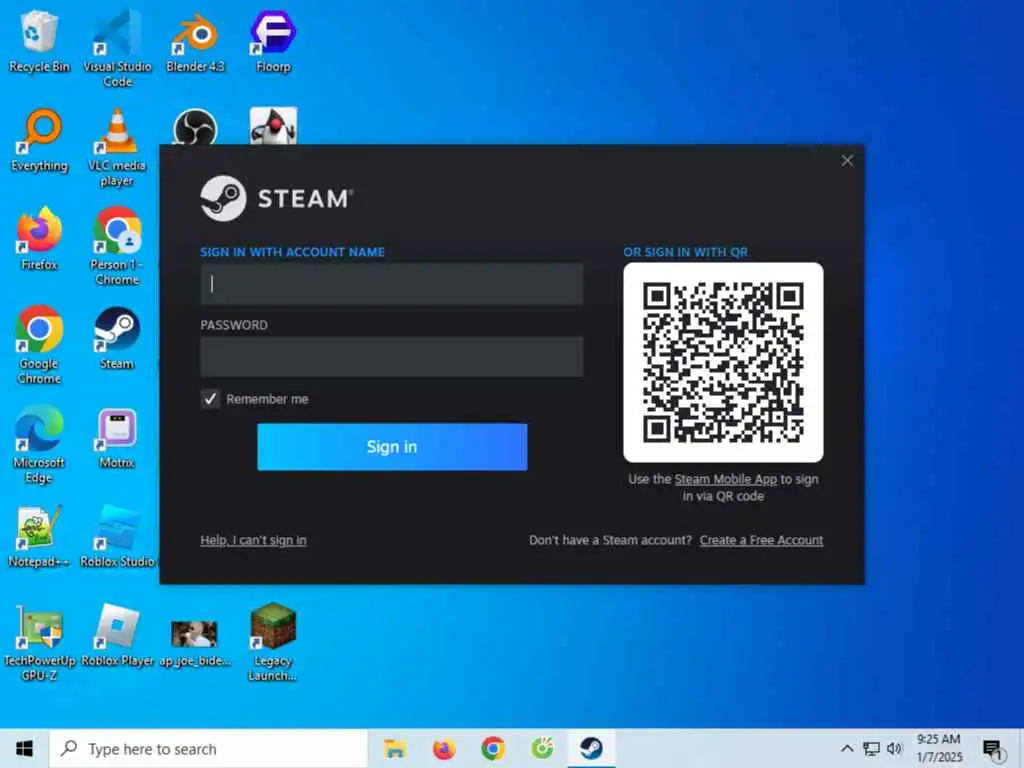The image size is (1024, 768).
Task: Open Firefox from the taskbar
Action: [x=444, y=748]
